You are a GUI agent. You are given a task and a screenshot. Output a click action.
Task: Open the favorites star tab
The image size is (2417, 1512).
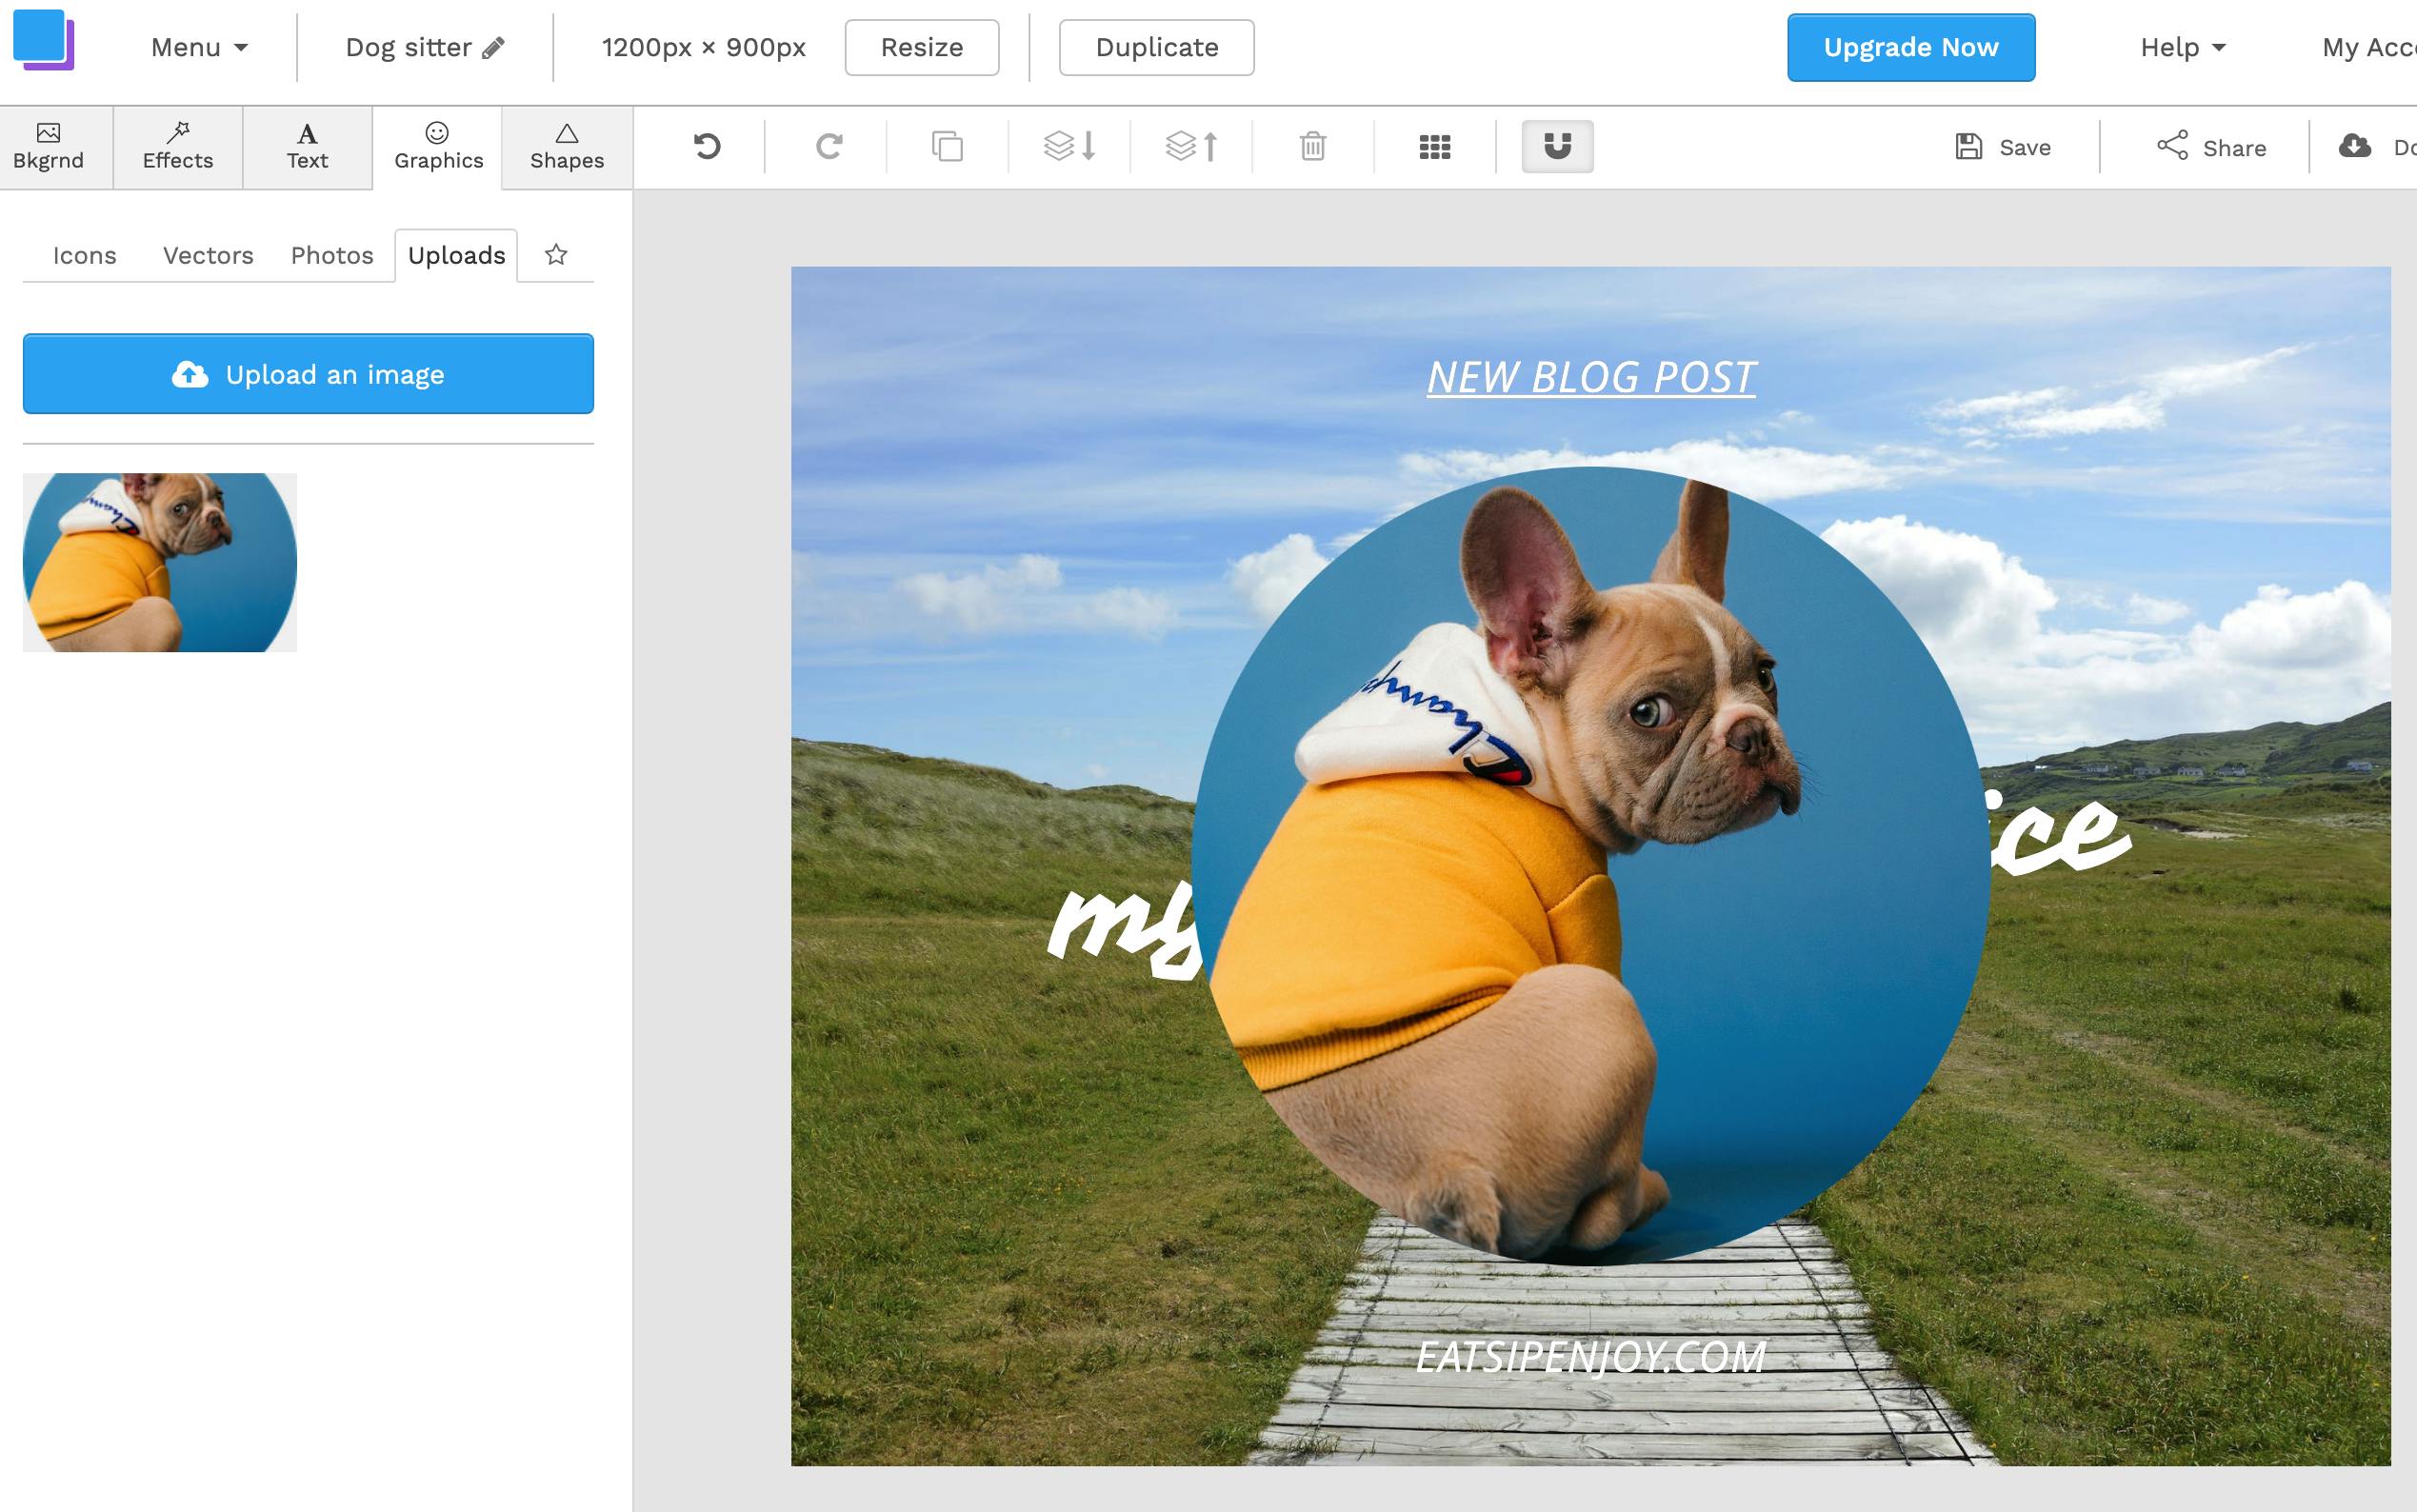point(556,255)
